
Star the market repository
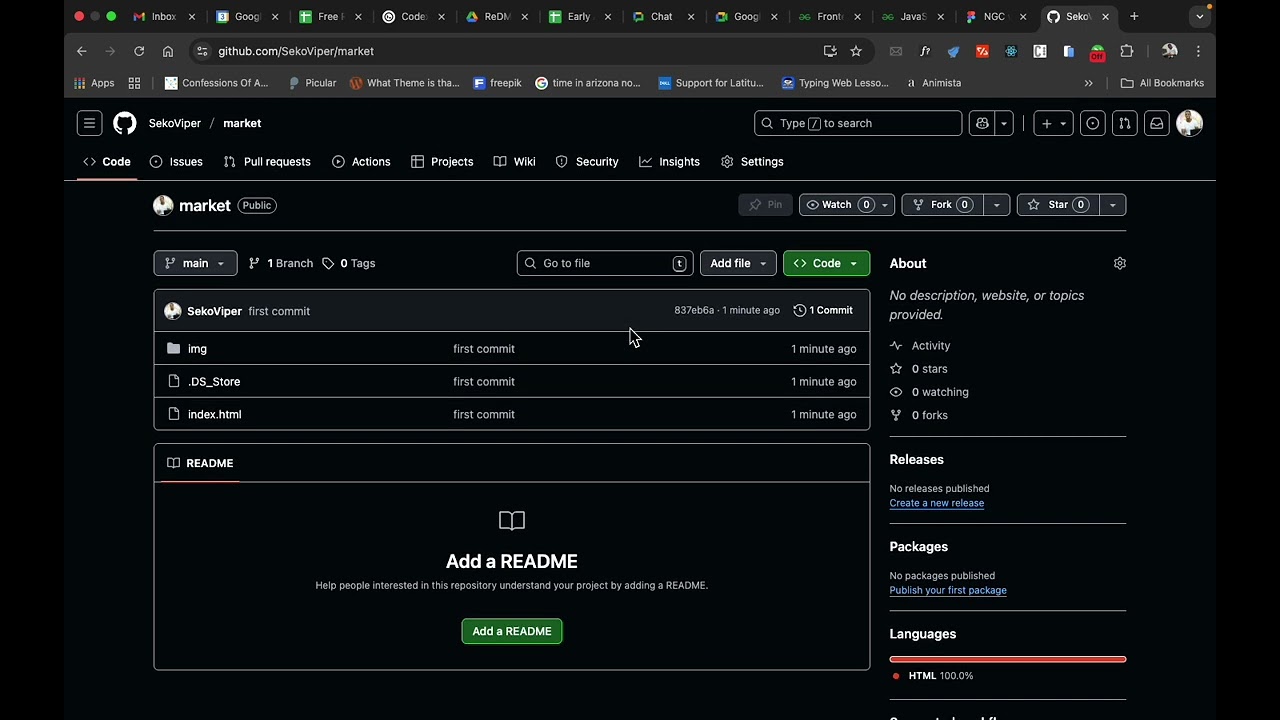(x=1058, y=205)
